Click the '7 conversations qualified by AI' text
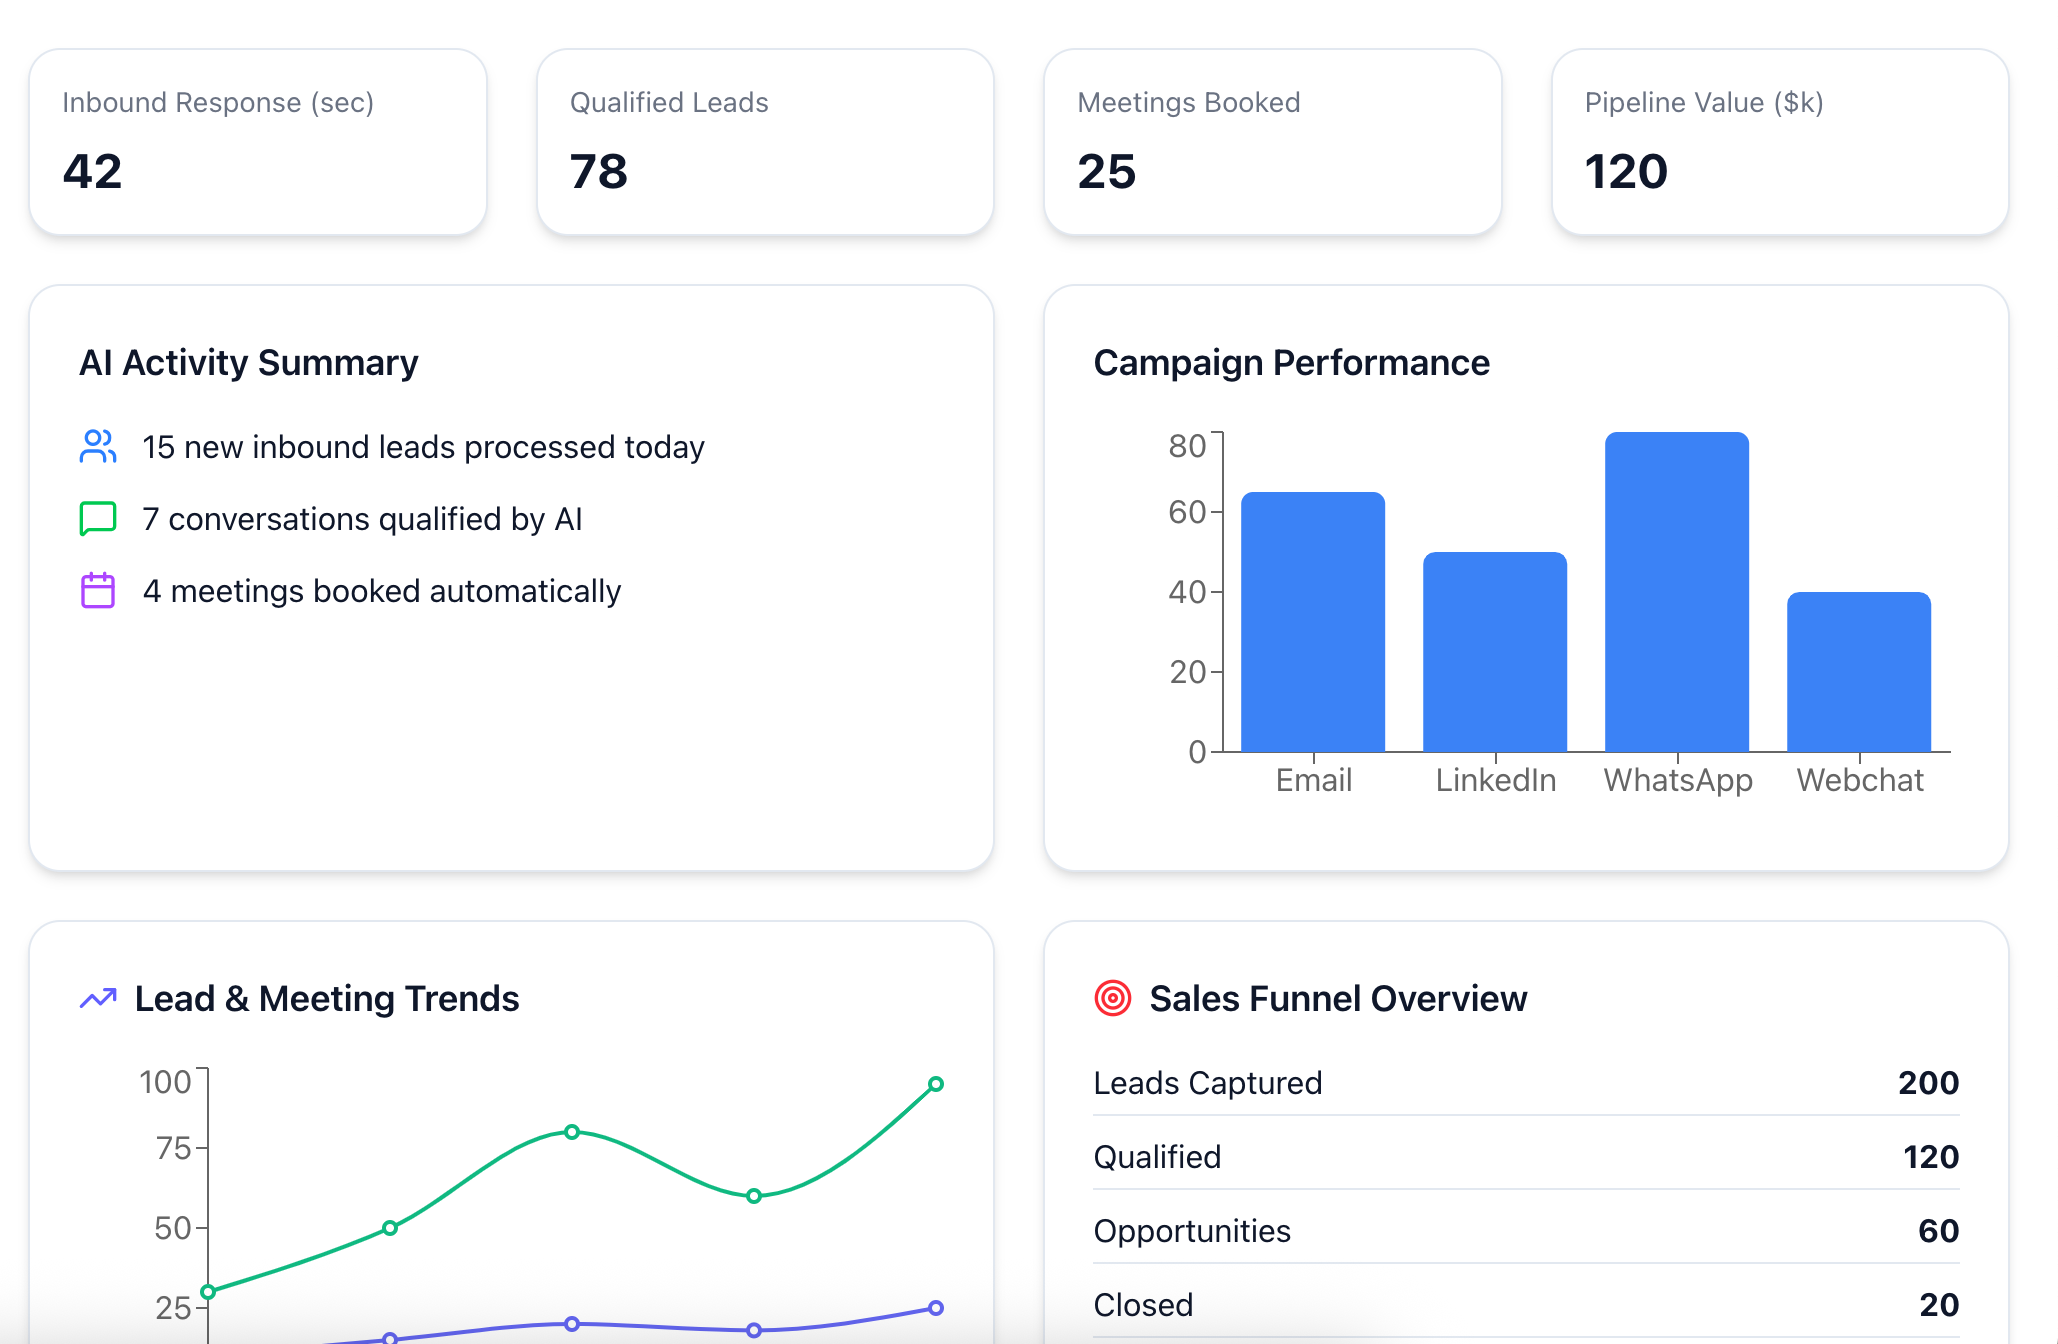 (x=362, y=519)
